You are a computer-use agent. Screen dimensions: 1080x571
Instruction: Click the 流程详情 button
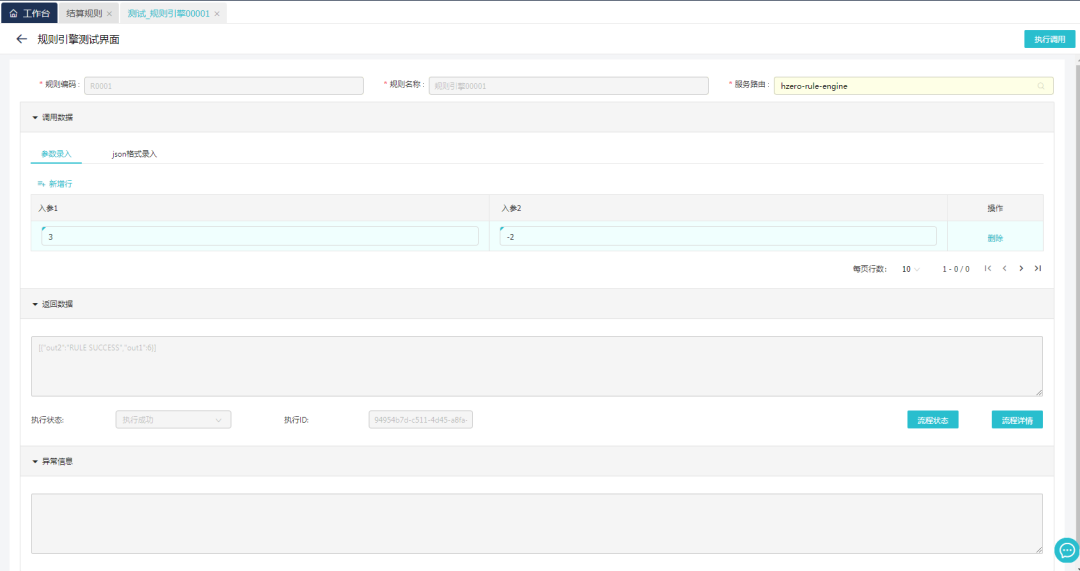tap(1017, 420)
